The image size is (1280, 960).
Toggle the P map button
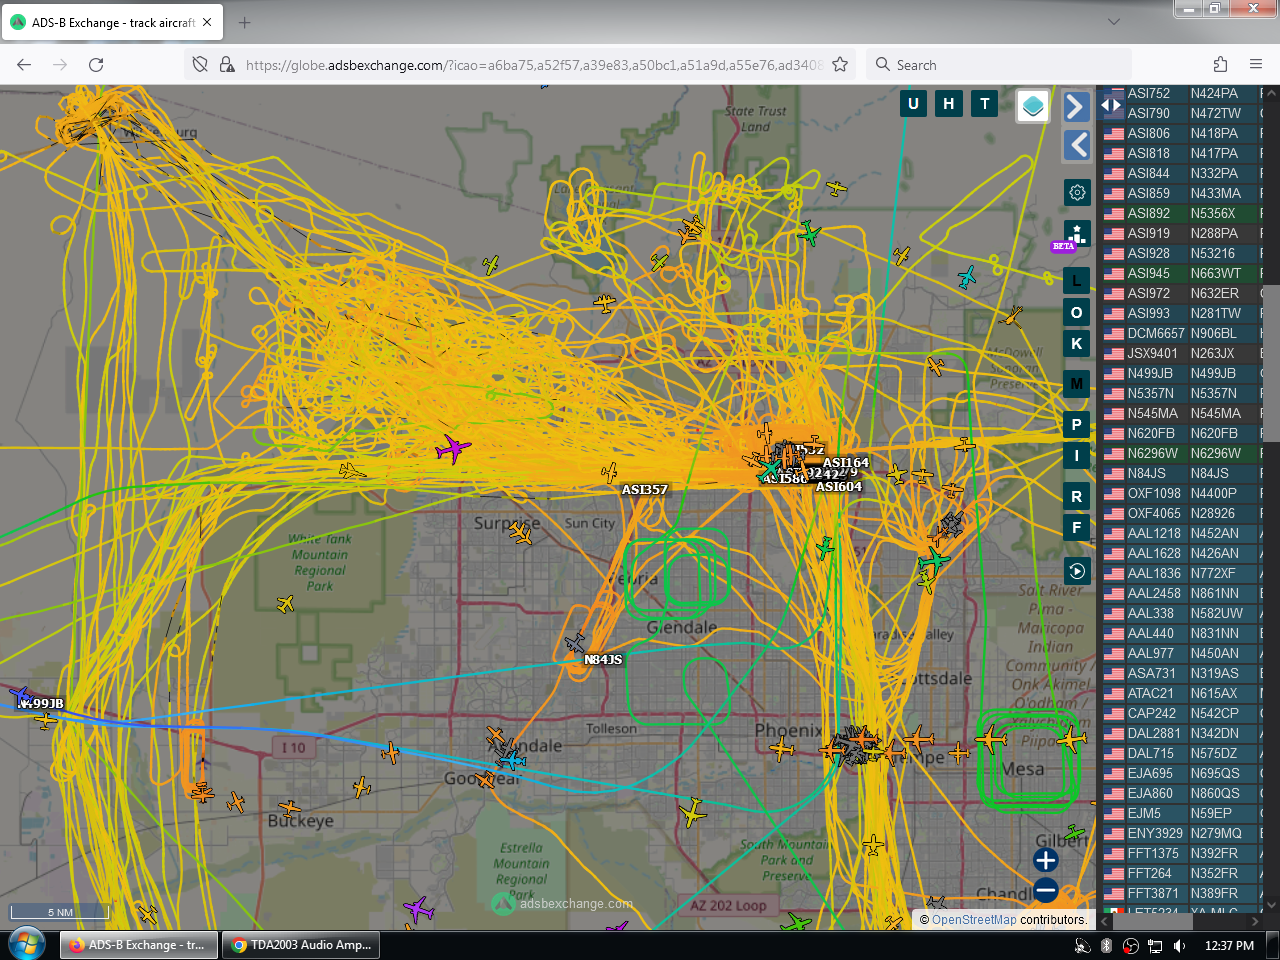(x=1077, y=424)
